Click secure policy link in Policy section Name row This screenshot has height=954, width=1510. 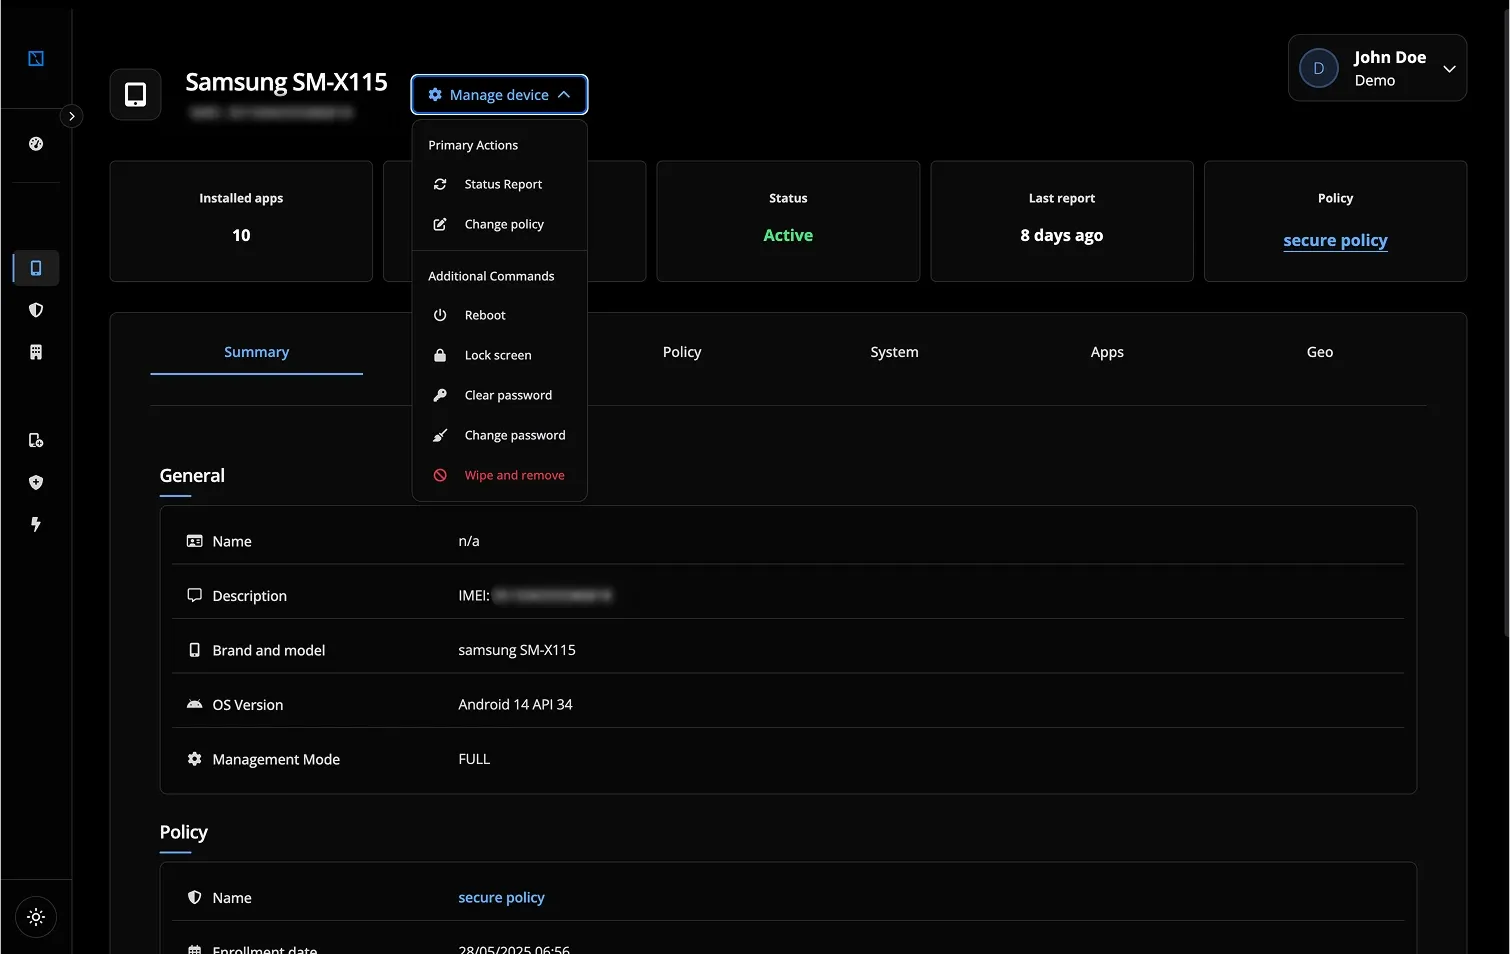pos(501,898)
